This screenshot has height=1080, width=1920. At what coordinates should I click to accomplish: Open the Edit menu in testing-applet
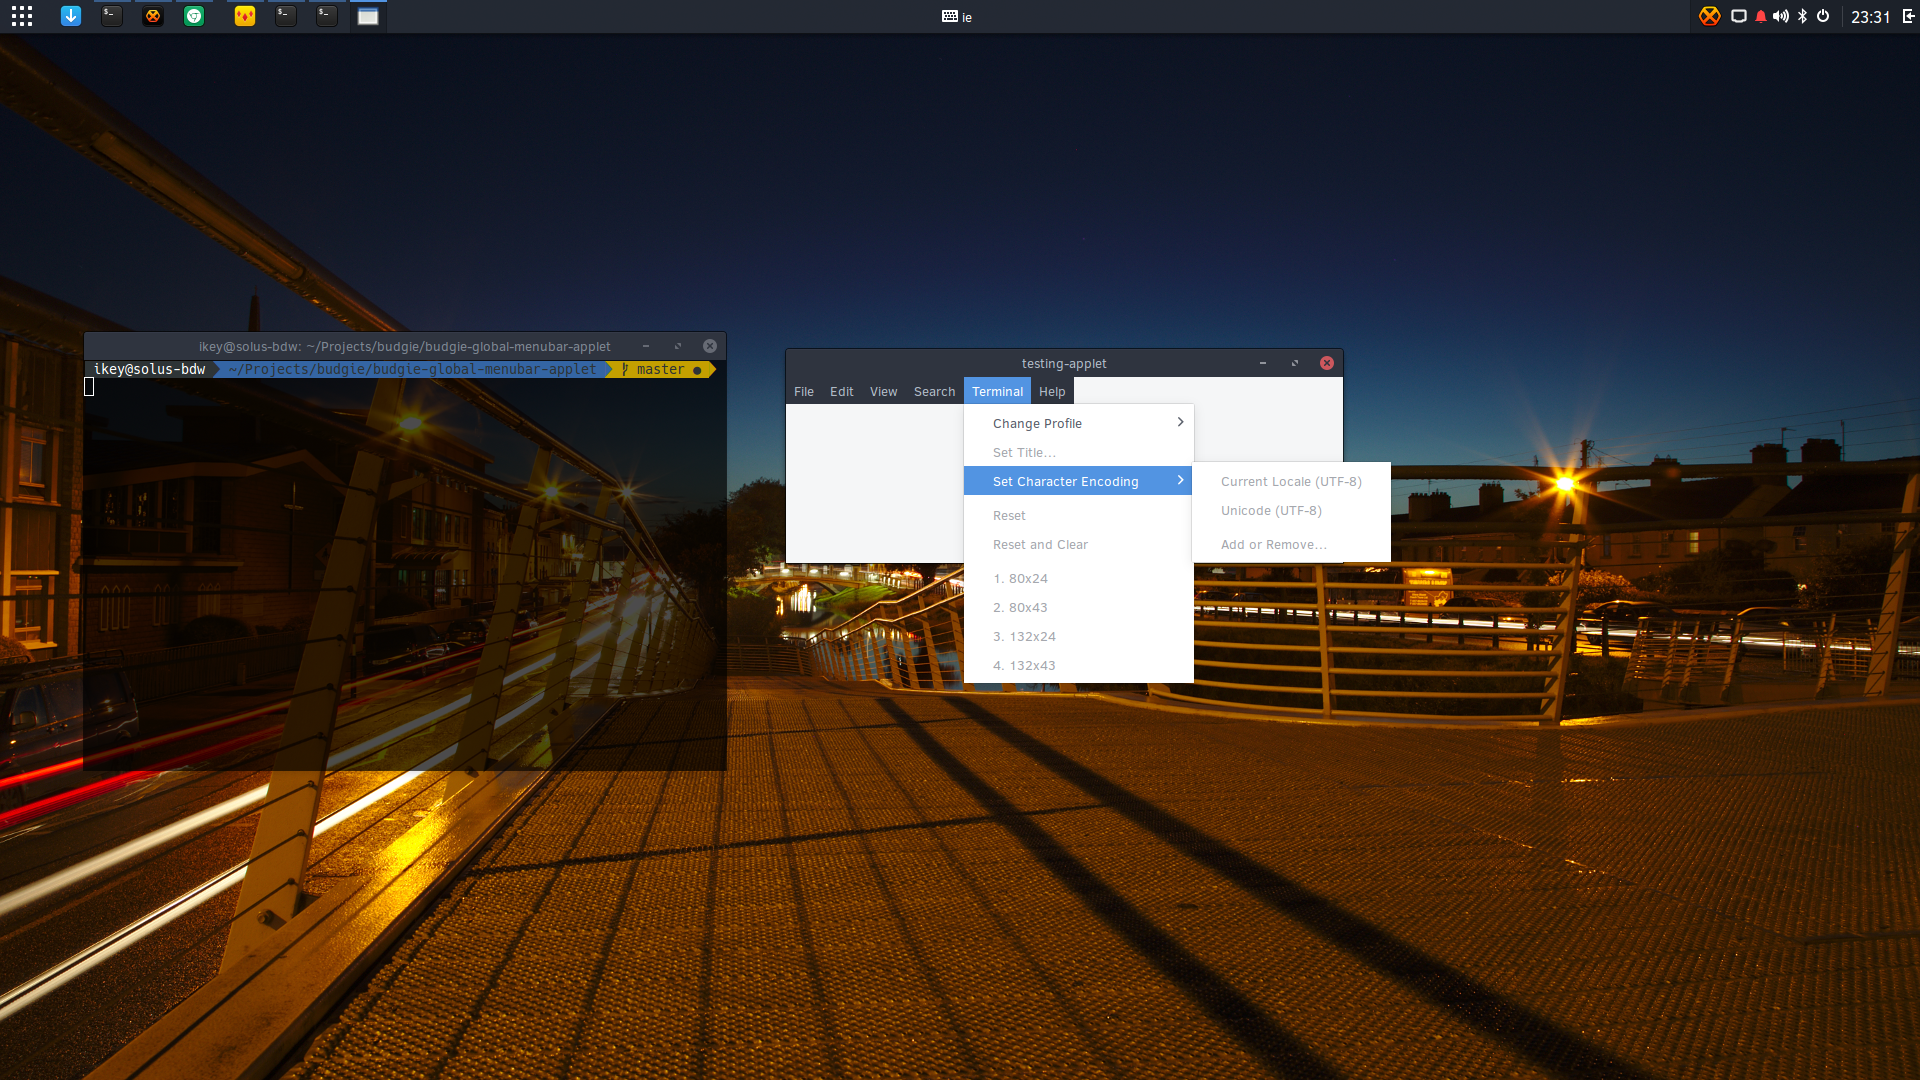pyautogui.click(x=842, y=391)
